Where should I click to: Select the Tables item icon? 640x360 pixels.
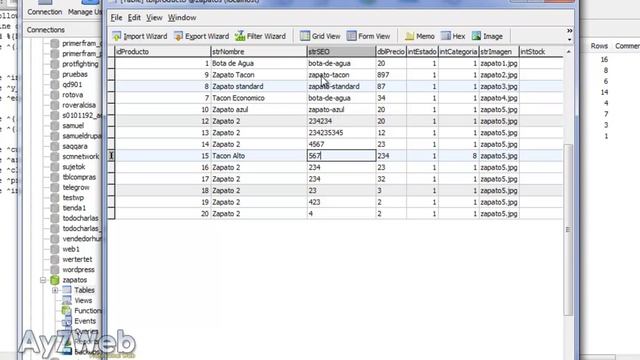[x=67, y=290]
